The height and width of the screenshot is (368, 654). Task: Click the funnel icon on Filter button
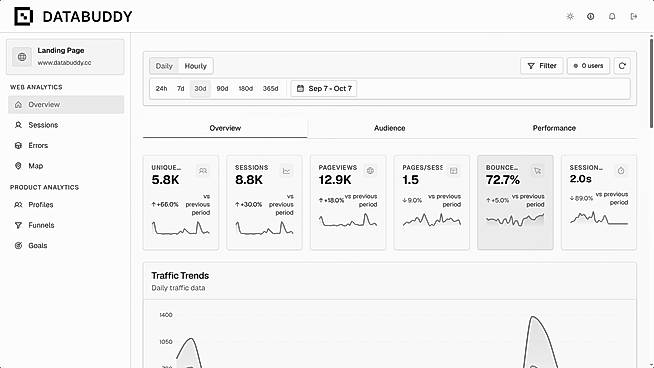pyautogui.click(x=531, y=66)
